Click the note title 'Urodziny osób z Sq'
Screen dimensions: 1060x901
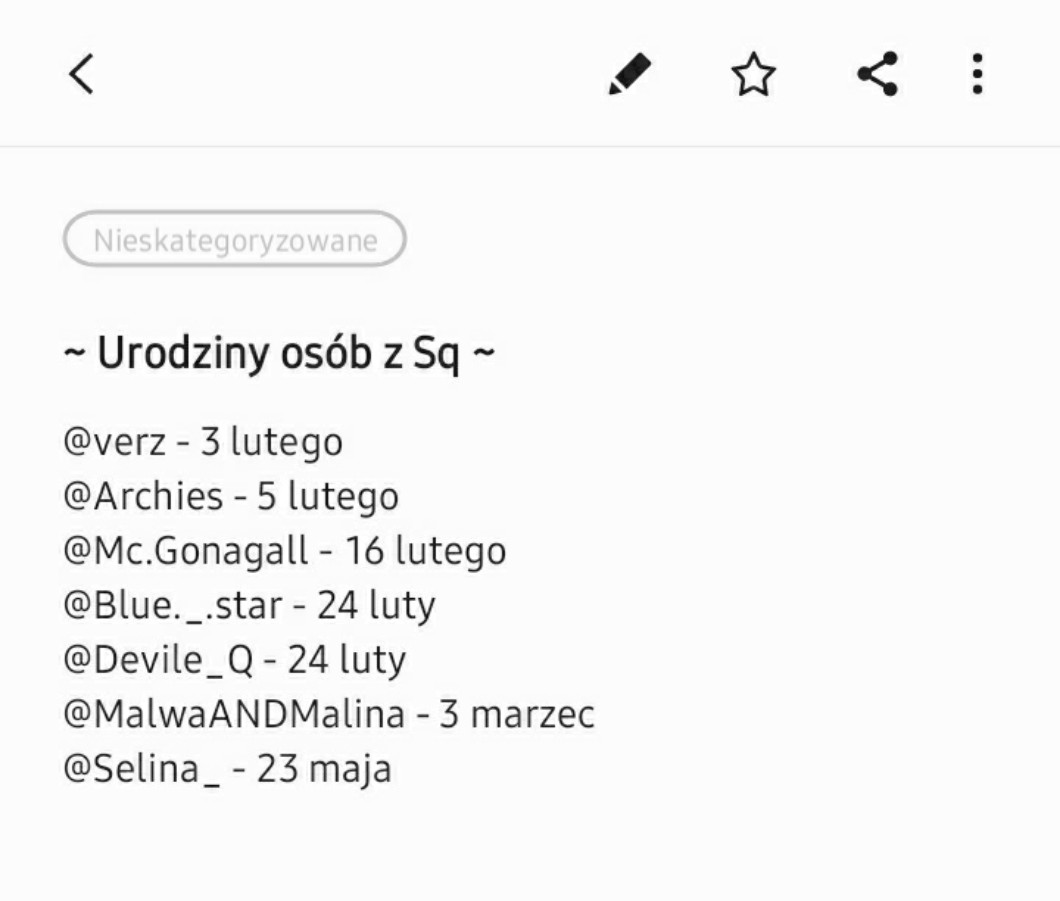[x=279, y=354]
